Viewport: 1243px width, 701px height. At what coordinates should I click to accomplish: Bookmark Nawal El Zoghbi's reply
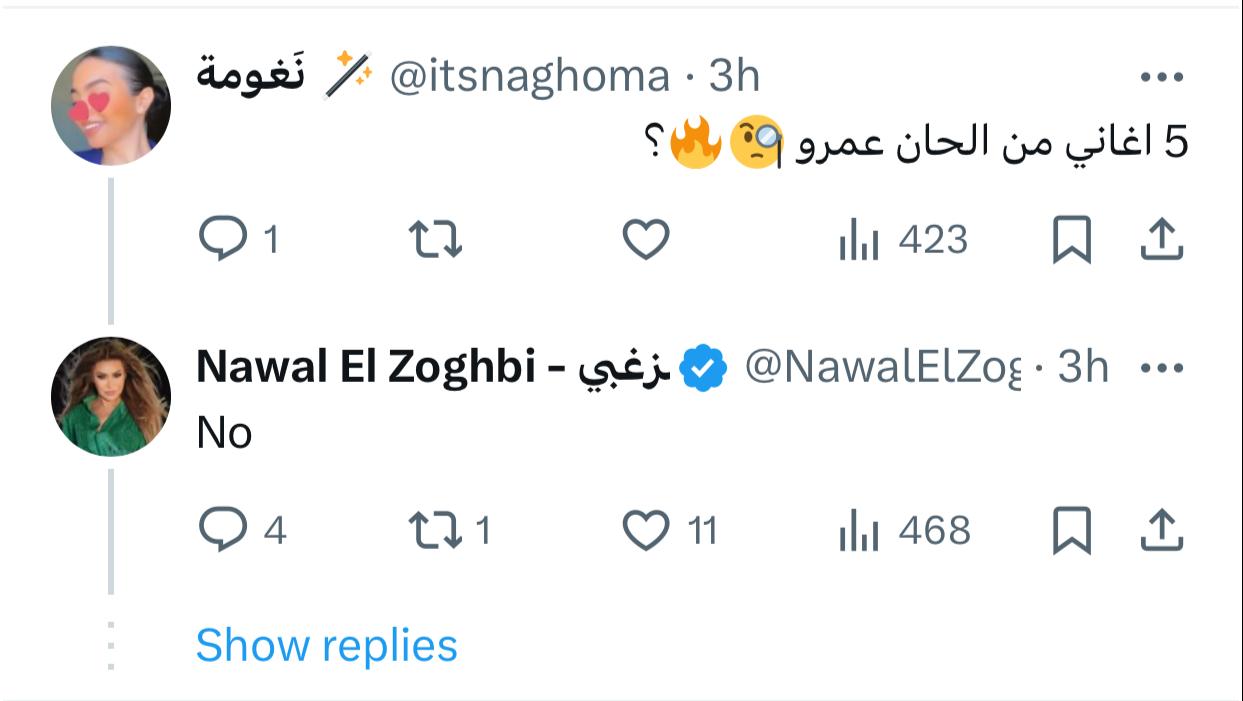[1071, 531]
